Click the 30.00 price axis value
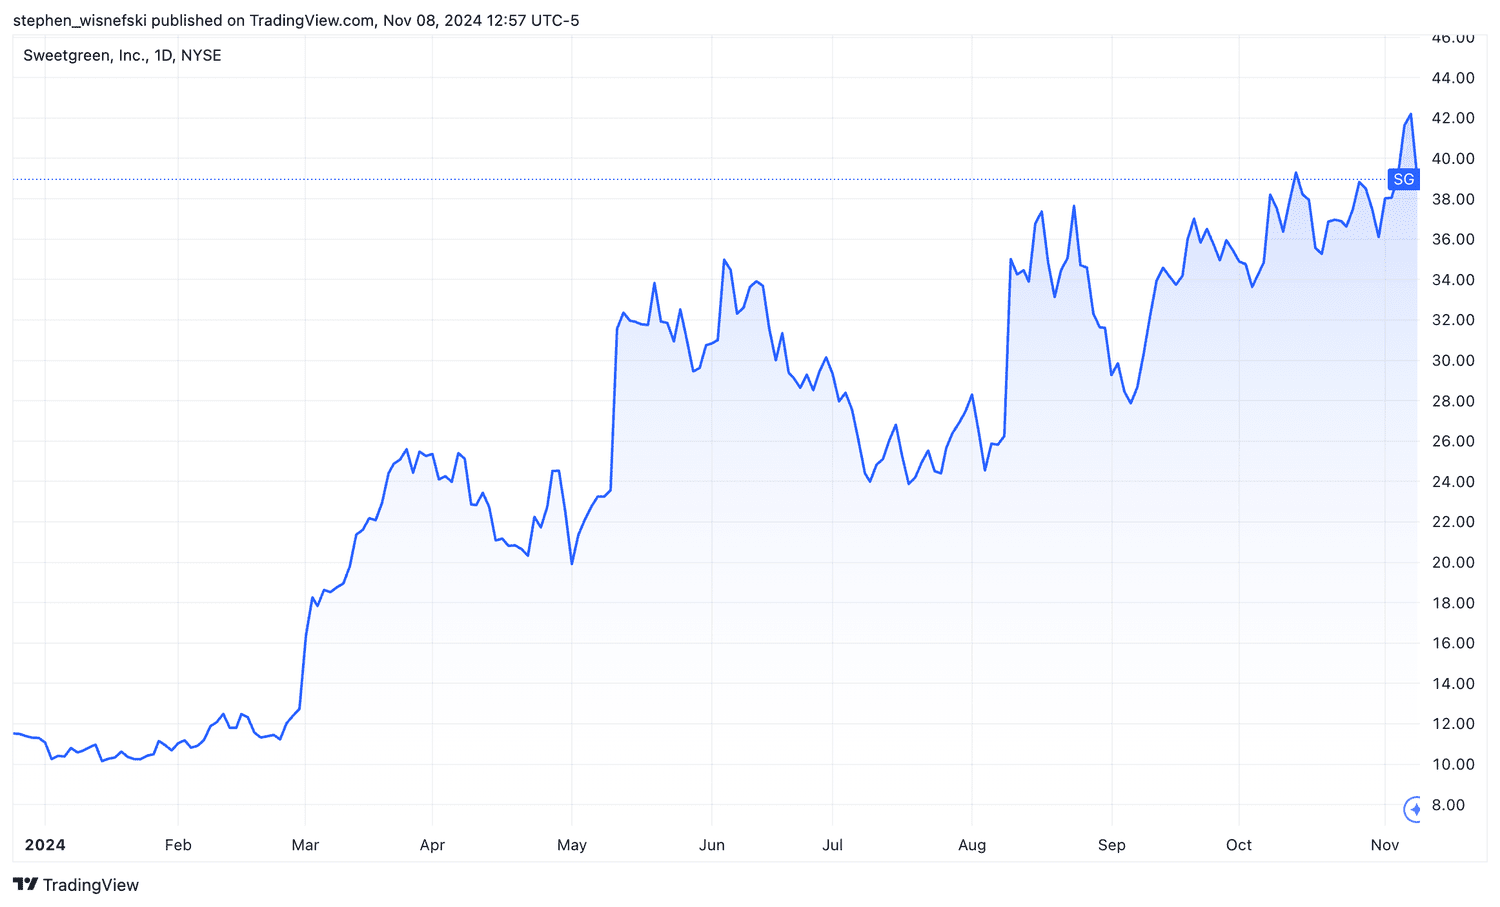This screenshot has height=907, width=1500. (x=1453, y=360)
